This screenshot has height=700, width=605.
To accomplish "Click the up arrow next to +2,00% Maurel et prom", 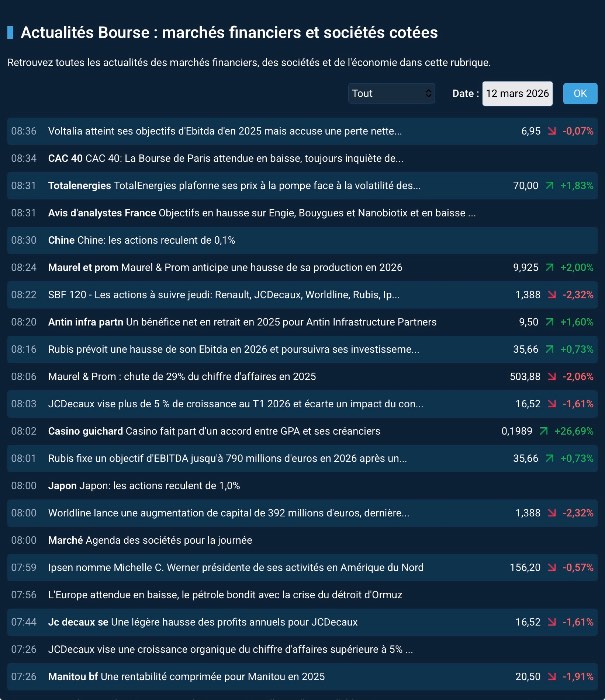I will click(549, 267).
